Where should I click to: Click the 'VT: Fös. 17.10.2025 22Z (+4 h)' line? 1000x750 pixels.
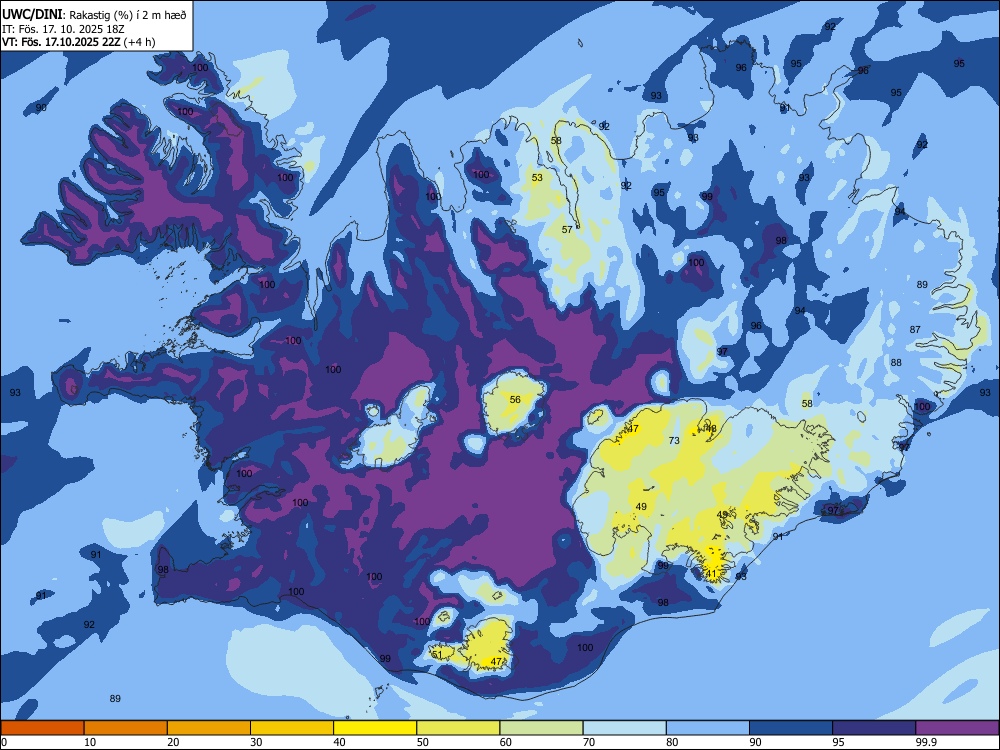(x=78, y=42)
